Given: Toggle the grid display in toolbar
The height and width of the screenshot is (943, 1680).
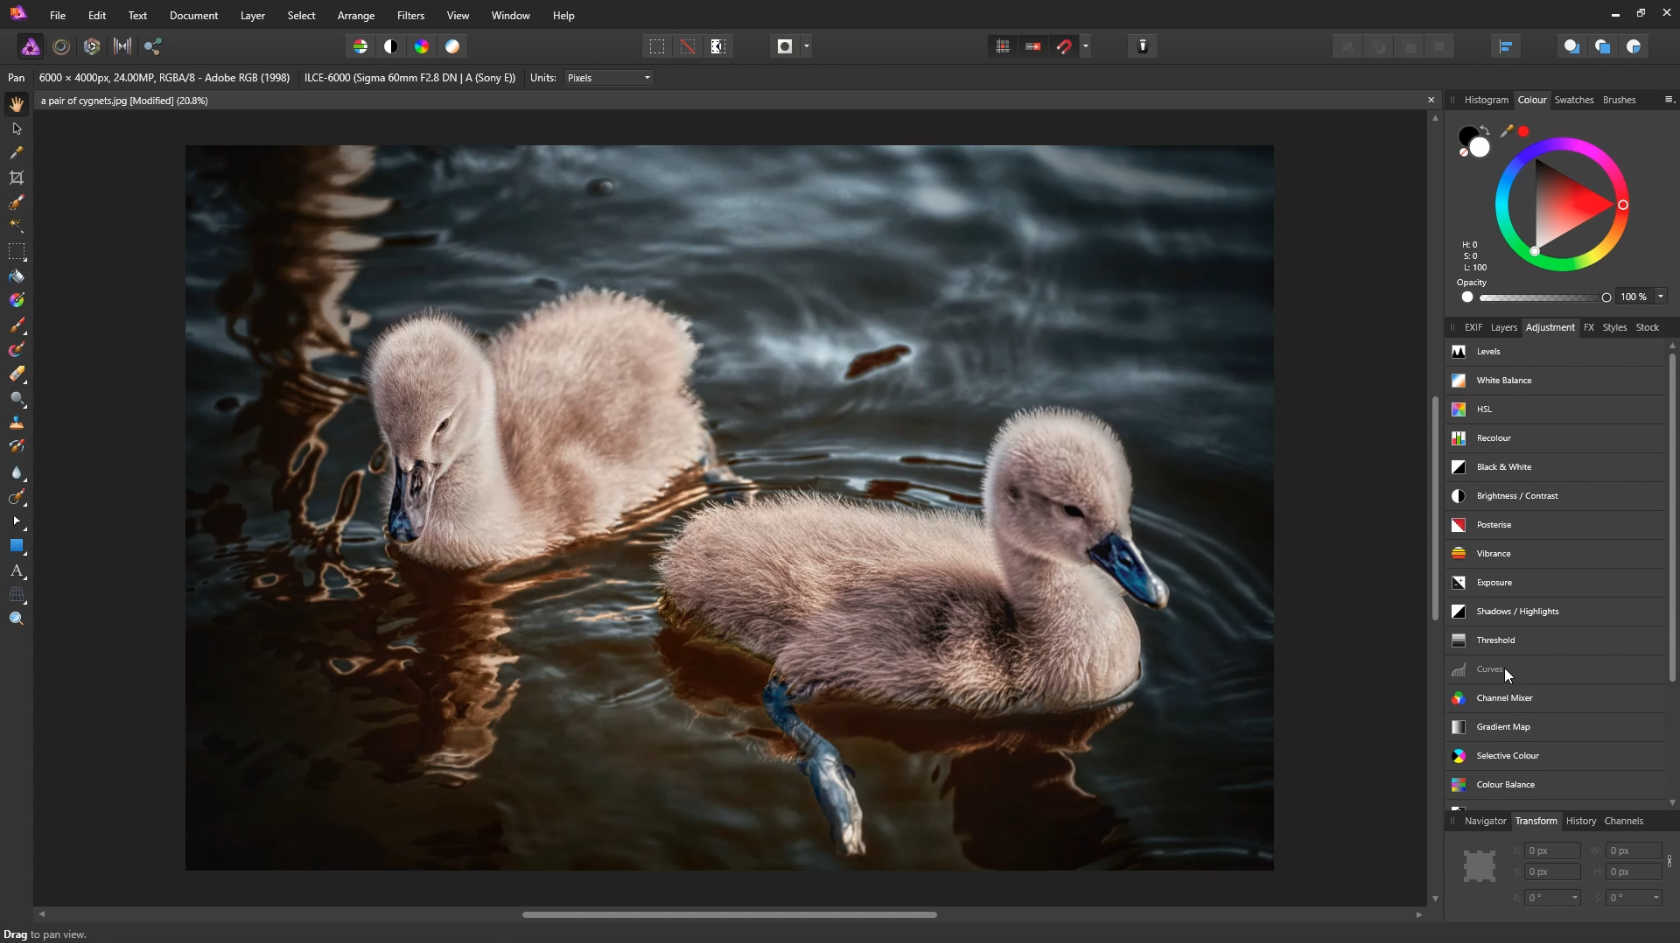Looking at the screenshot, I should pos(1002,46).
